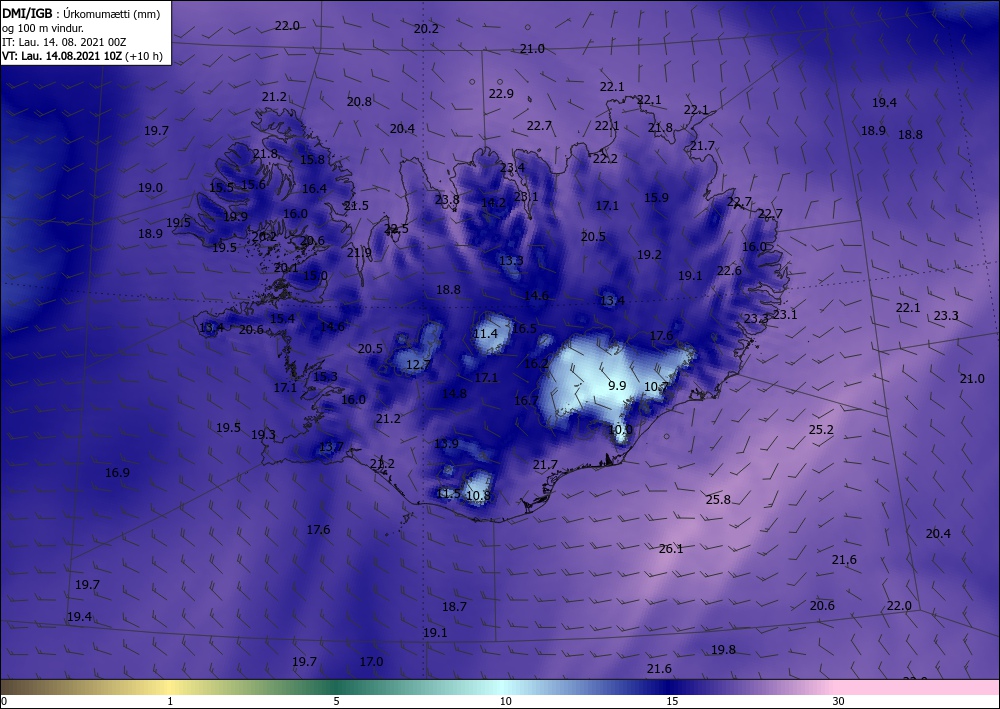Click the 'IT: Lau. 14. 08. 2021 00Z' line
The height and width of the screenshot is (709, 1000).
click(x=64, y=42)
